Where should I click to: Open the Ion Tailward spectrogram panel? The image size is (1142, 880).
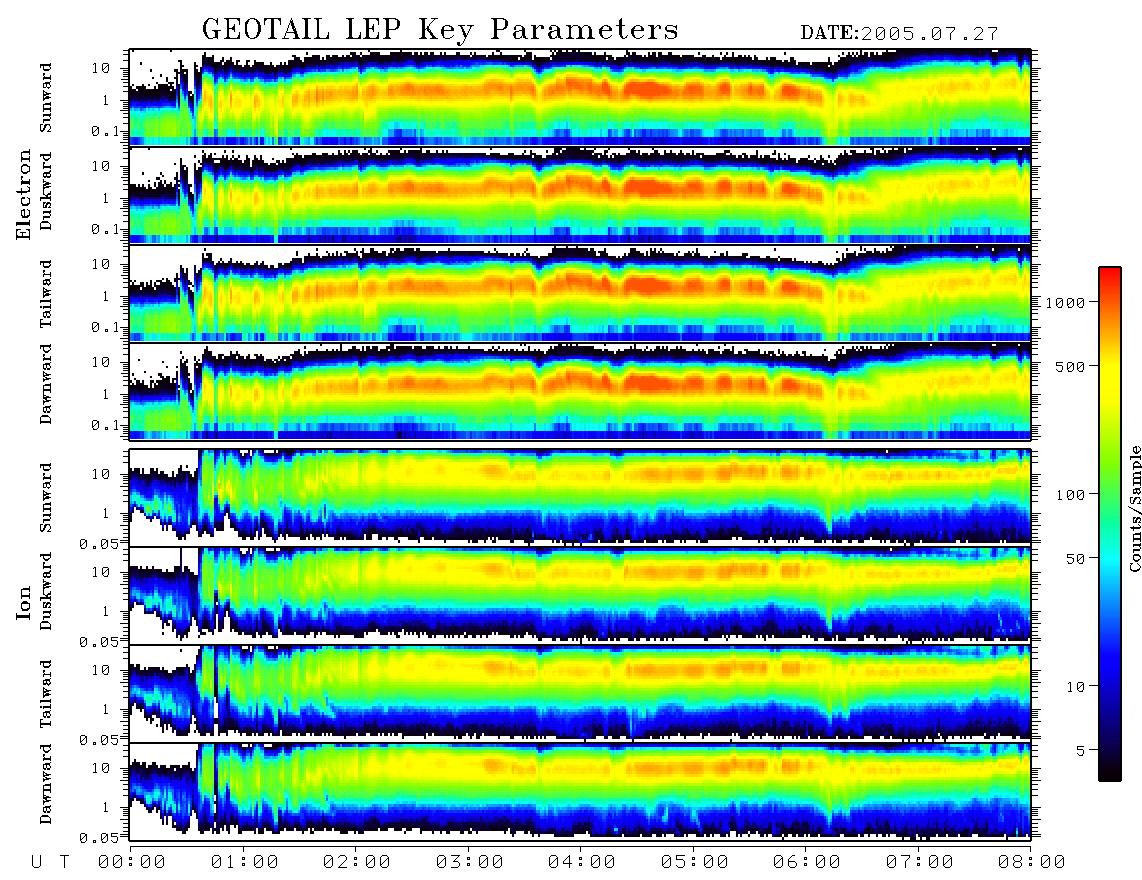coord(580,694)
